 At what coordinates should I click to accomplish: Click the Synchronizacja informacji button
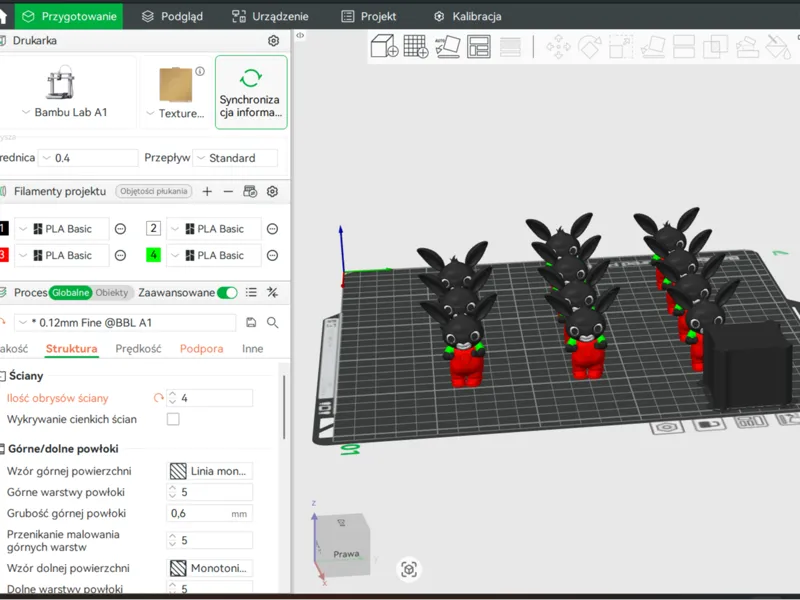coord(251,92)
